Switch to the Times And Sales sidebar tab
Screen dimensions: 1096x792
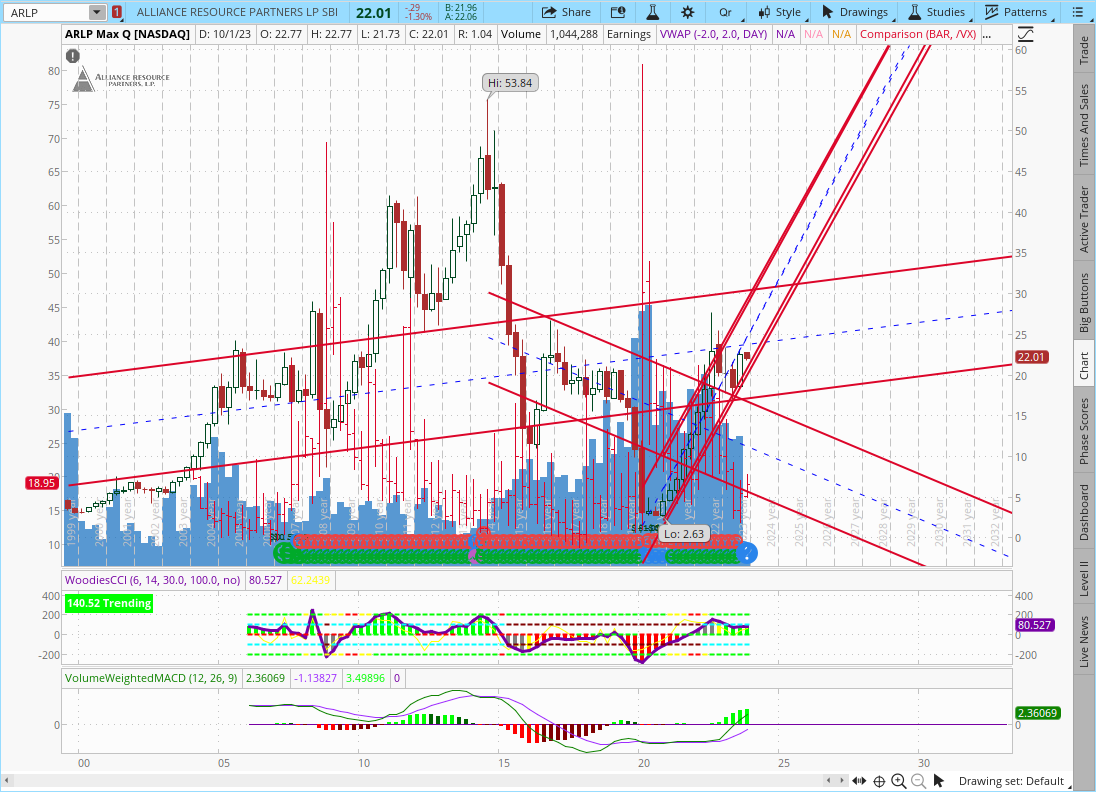tap(1084, 125)
